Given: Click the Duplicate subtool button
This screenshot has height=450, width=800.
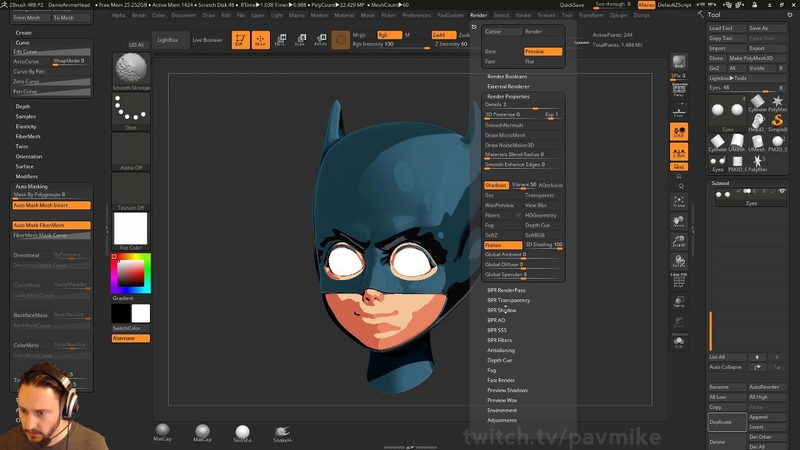Looking at the screenshot, I should pos(727,422).
